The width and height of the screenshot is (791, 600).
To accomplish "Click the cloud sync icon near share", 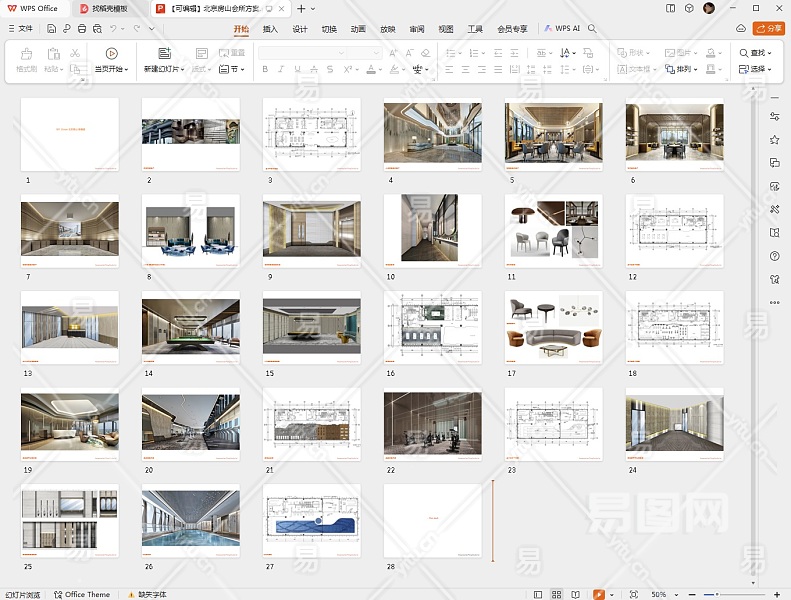I will tap(740, 29).
